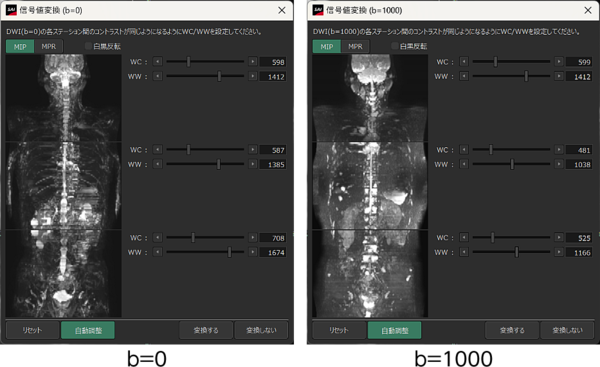
Task: Click left arrow for WC 708 row
Action: [157, 237]
